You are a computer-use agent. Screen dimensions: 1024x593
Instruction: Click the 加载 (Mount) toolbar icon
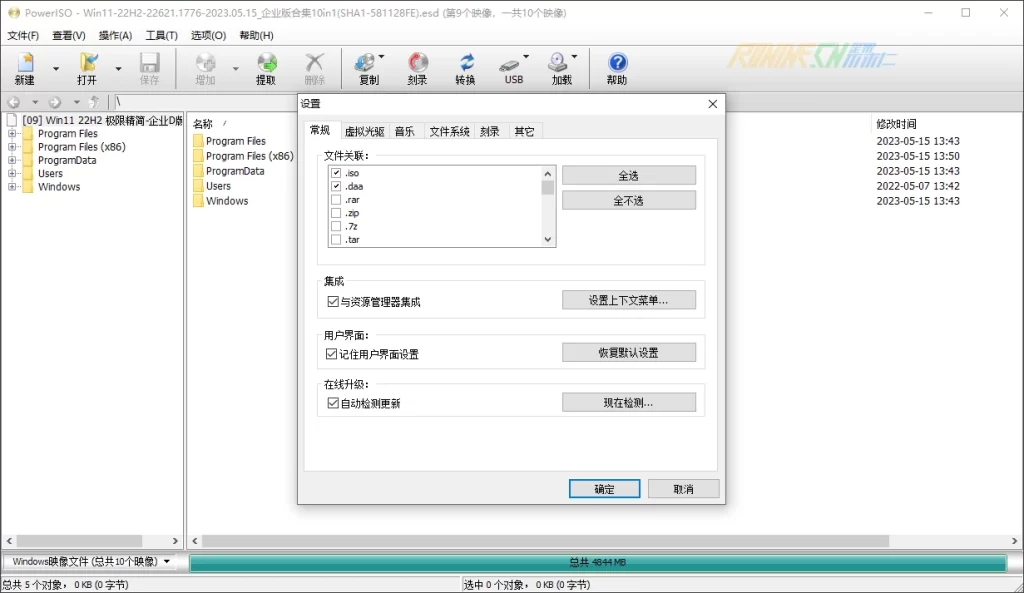[560, 64]
